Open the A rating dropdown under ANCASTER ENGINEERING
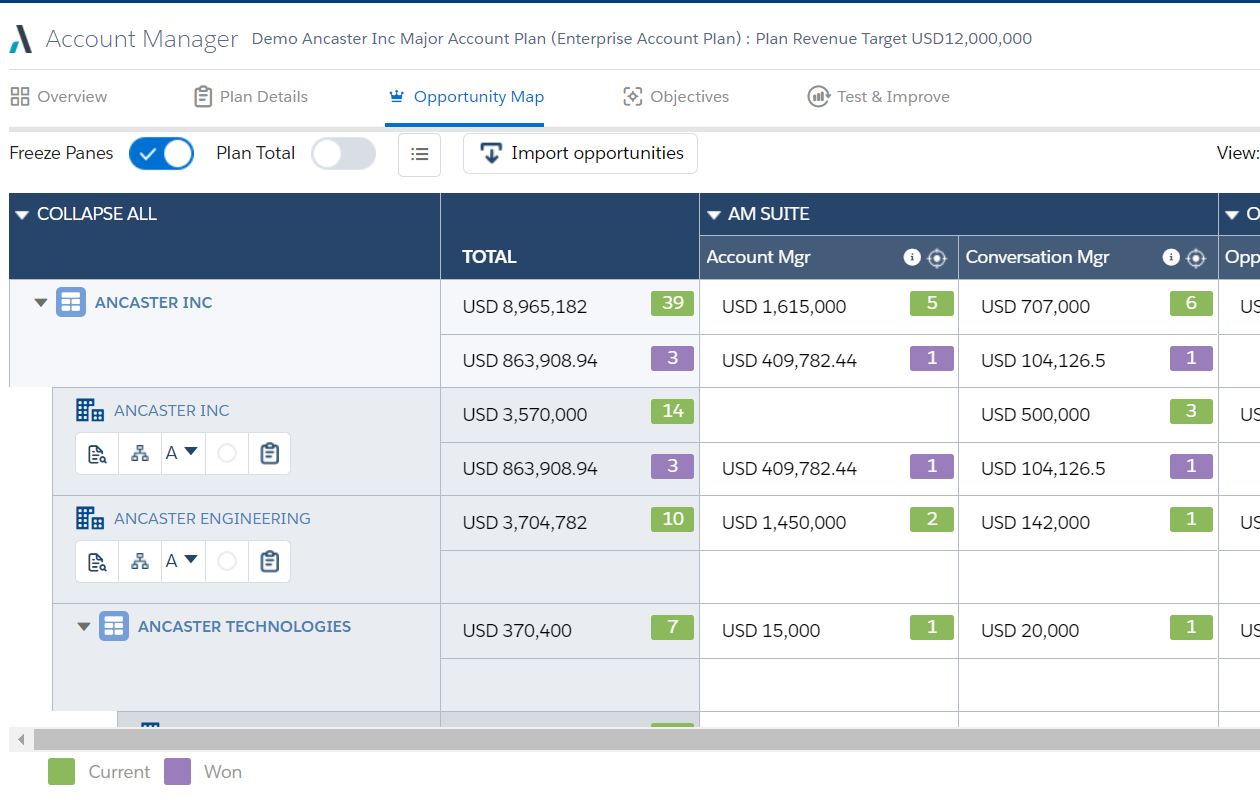 pos(182,561)
